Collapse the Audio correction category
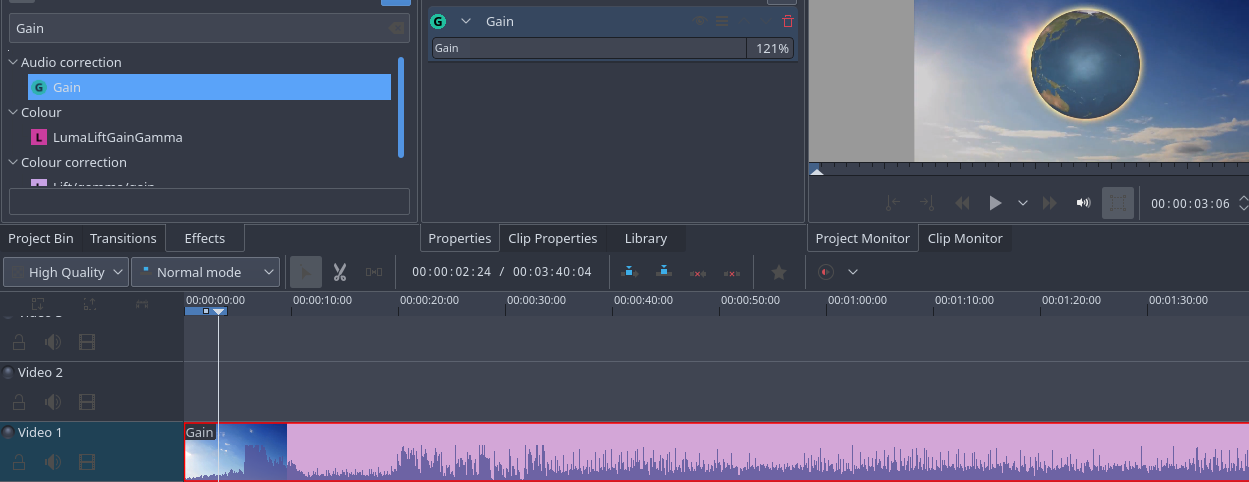The image size is (1249, 482). (x=13, y=62)
